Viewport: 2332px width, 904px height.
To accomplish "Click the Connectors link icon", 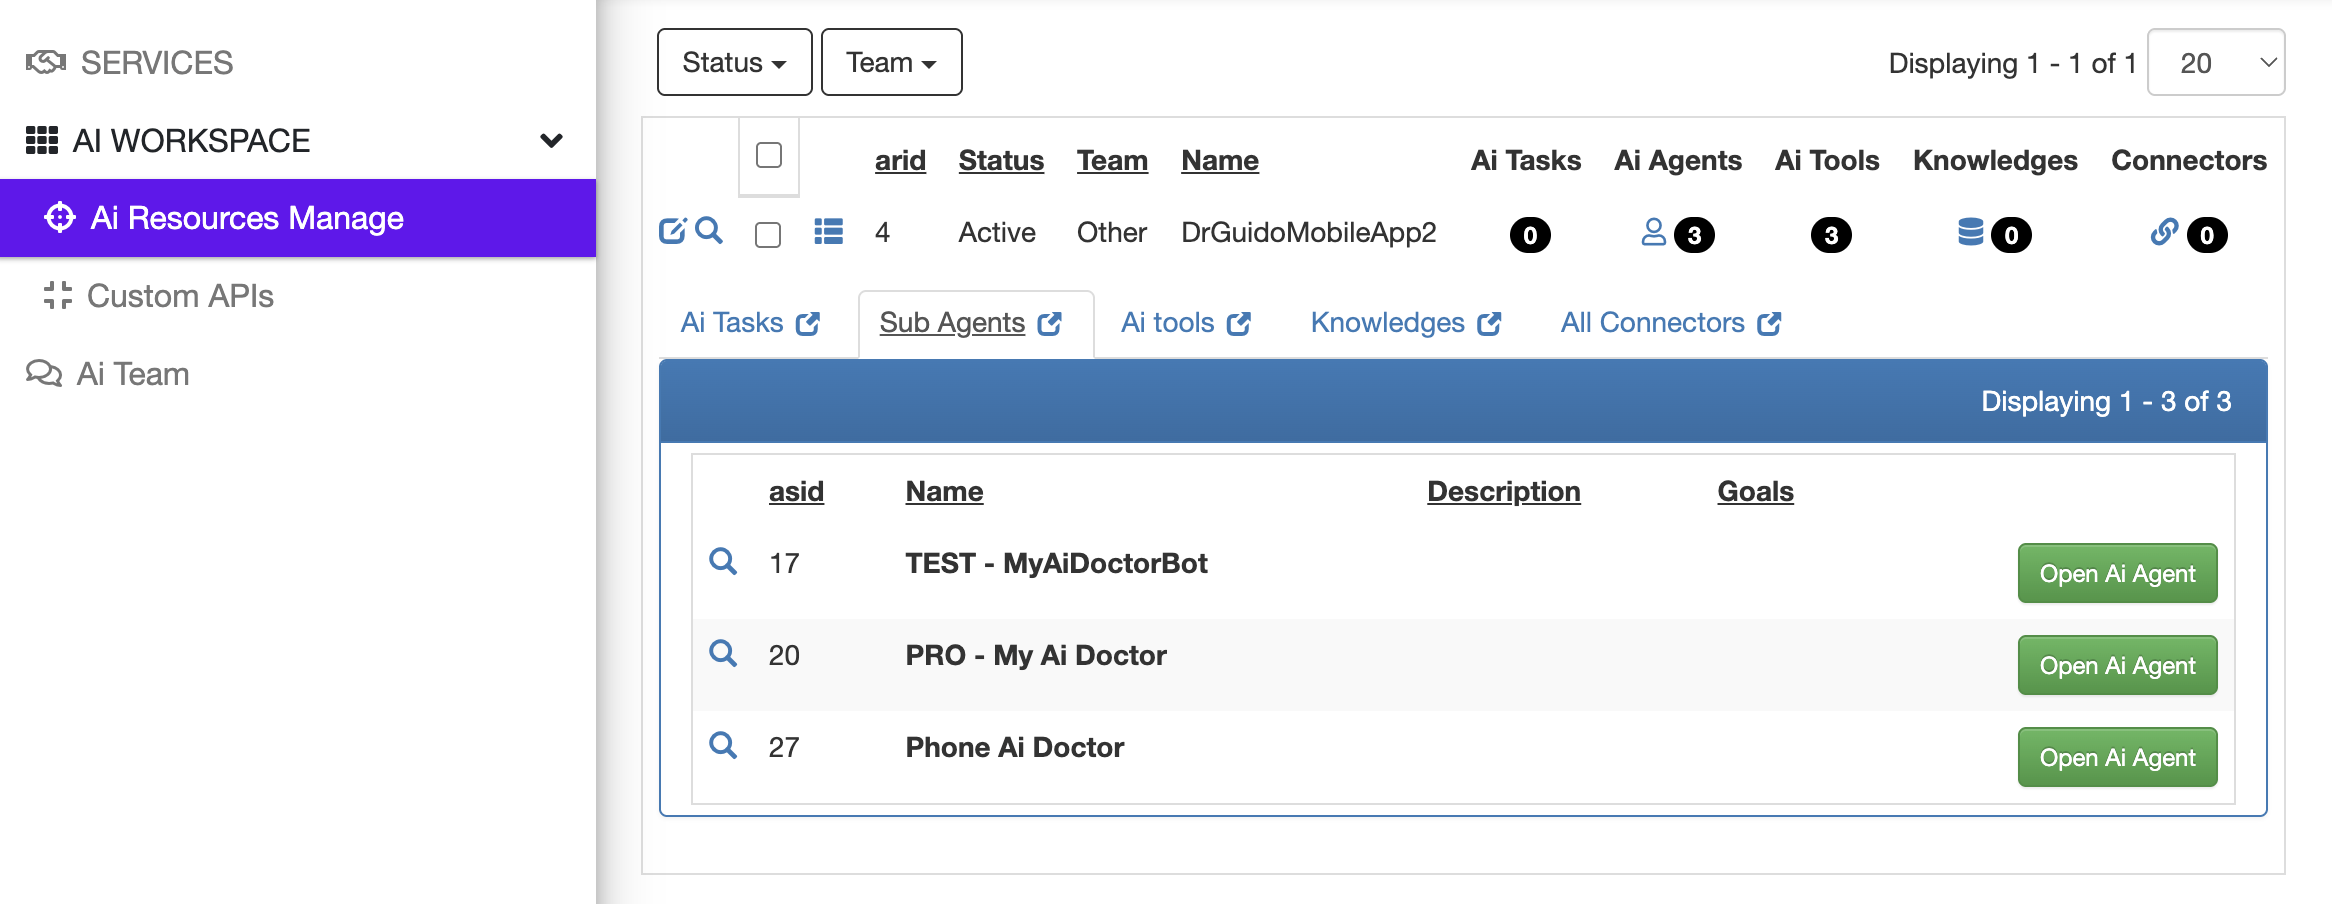I will click(x=2164, y=233).
